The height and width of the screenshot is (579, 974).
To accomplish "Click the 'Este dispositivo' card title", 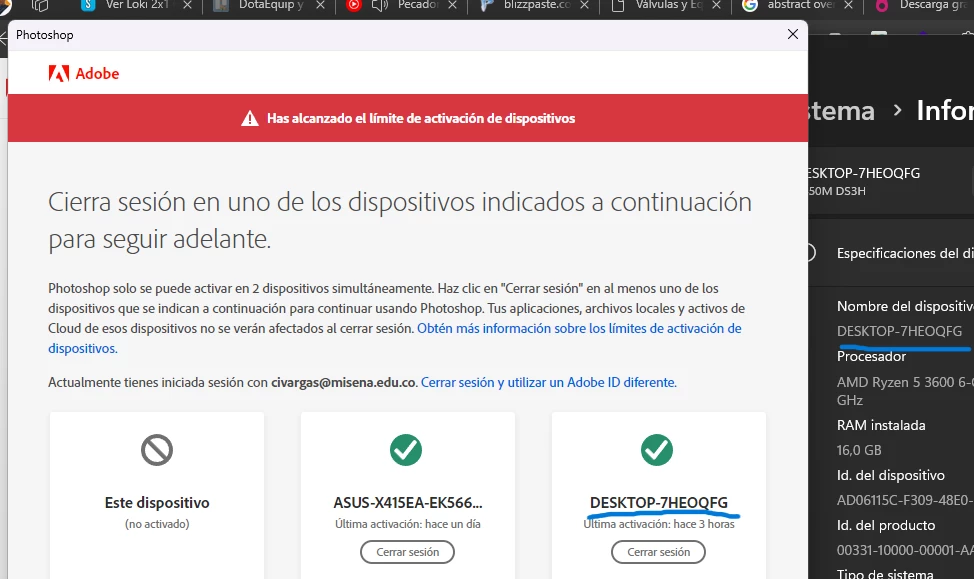I will (157, 503).
